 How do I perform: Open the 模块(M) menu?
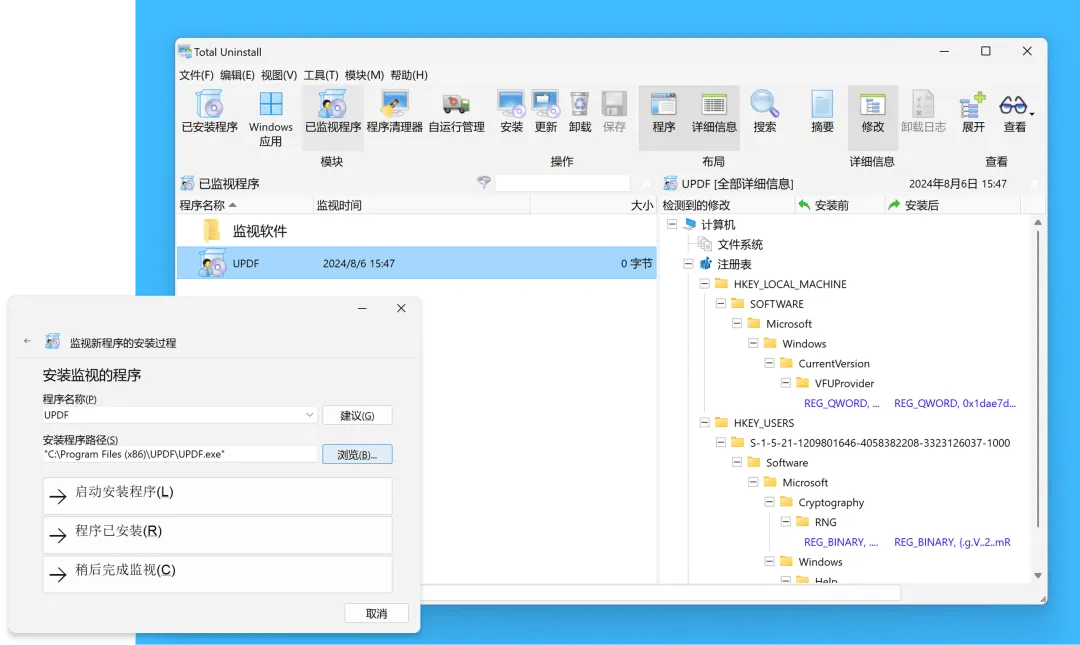364,75
